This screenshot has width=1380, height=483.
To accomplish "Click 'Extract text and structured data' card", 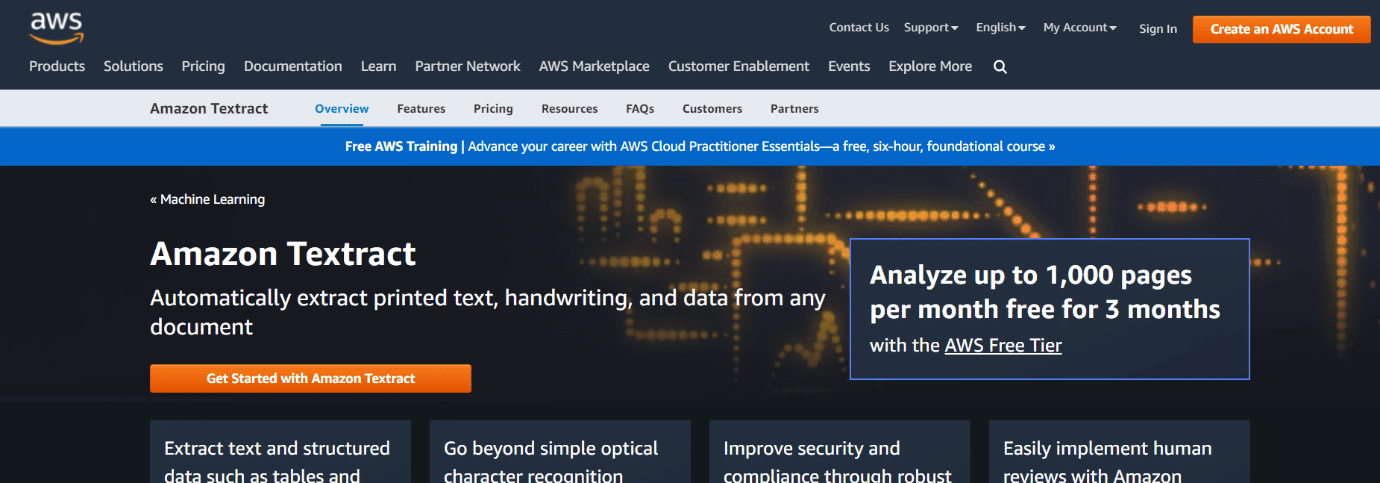I will tap(280, 452).
